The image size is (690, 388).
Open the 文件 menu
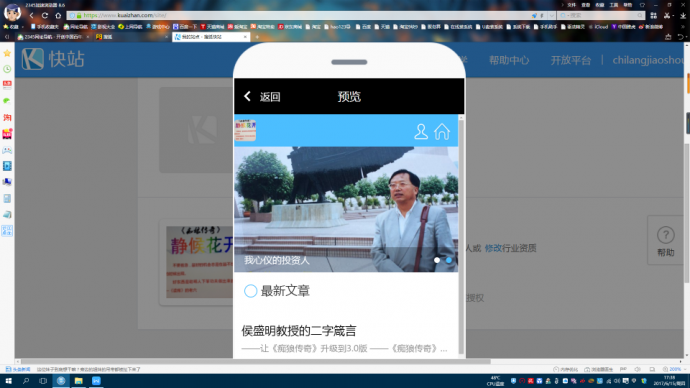click(571, 5)
